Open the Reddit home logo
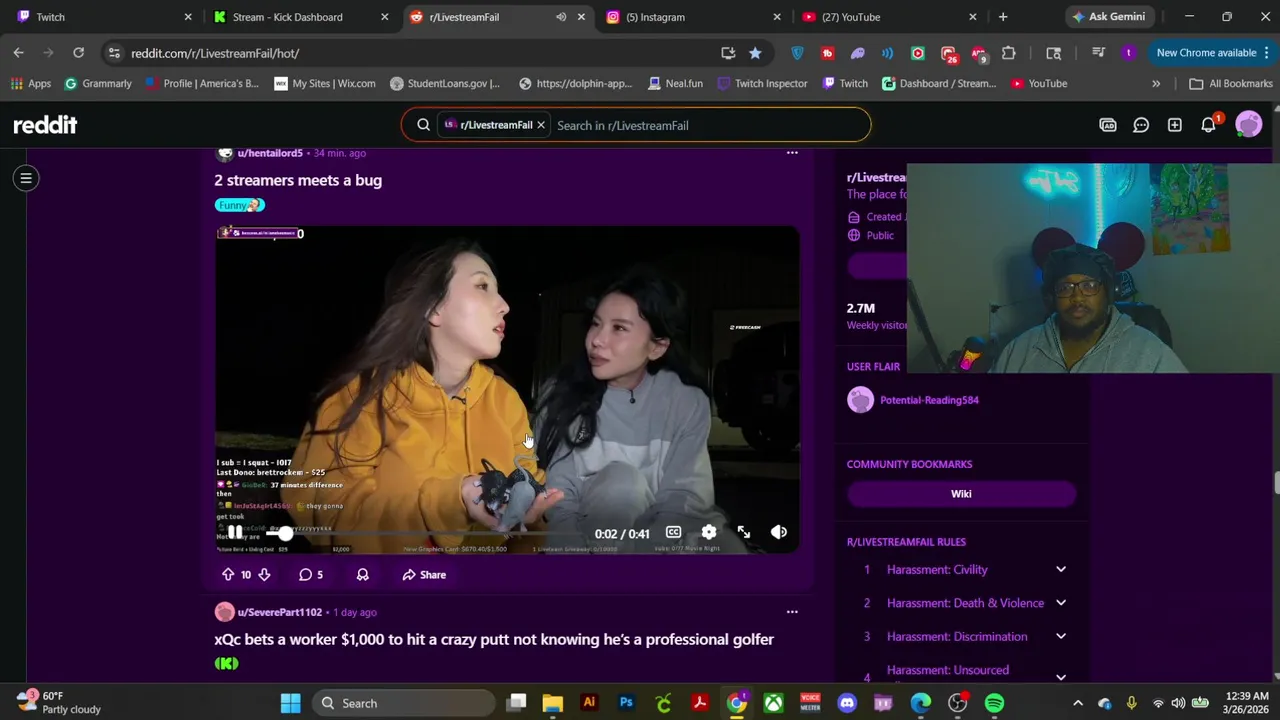Screen dimensions: 1280x720 coord(45,125)
